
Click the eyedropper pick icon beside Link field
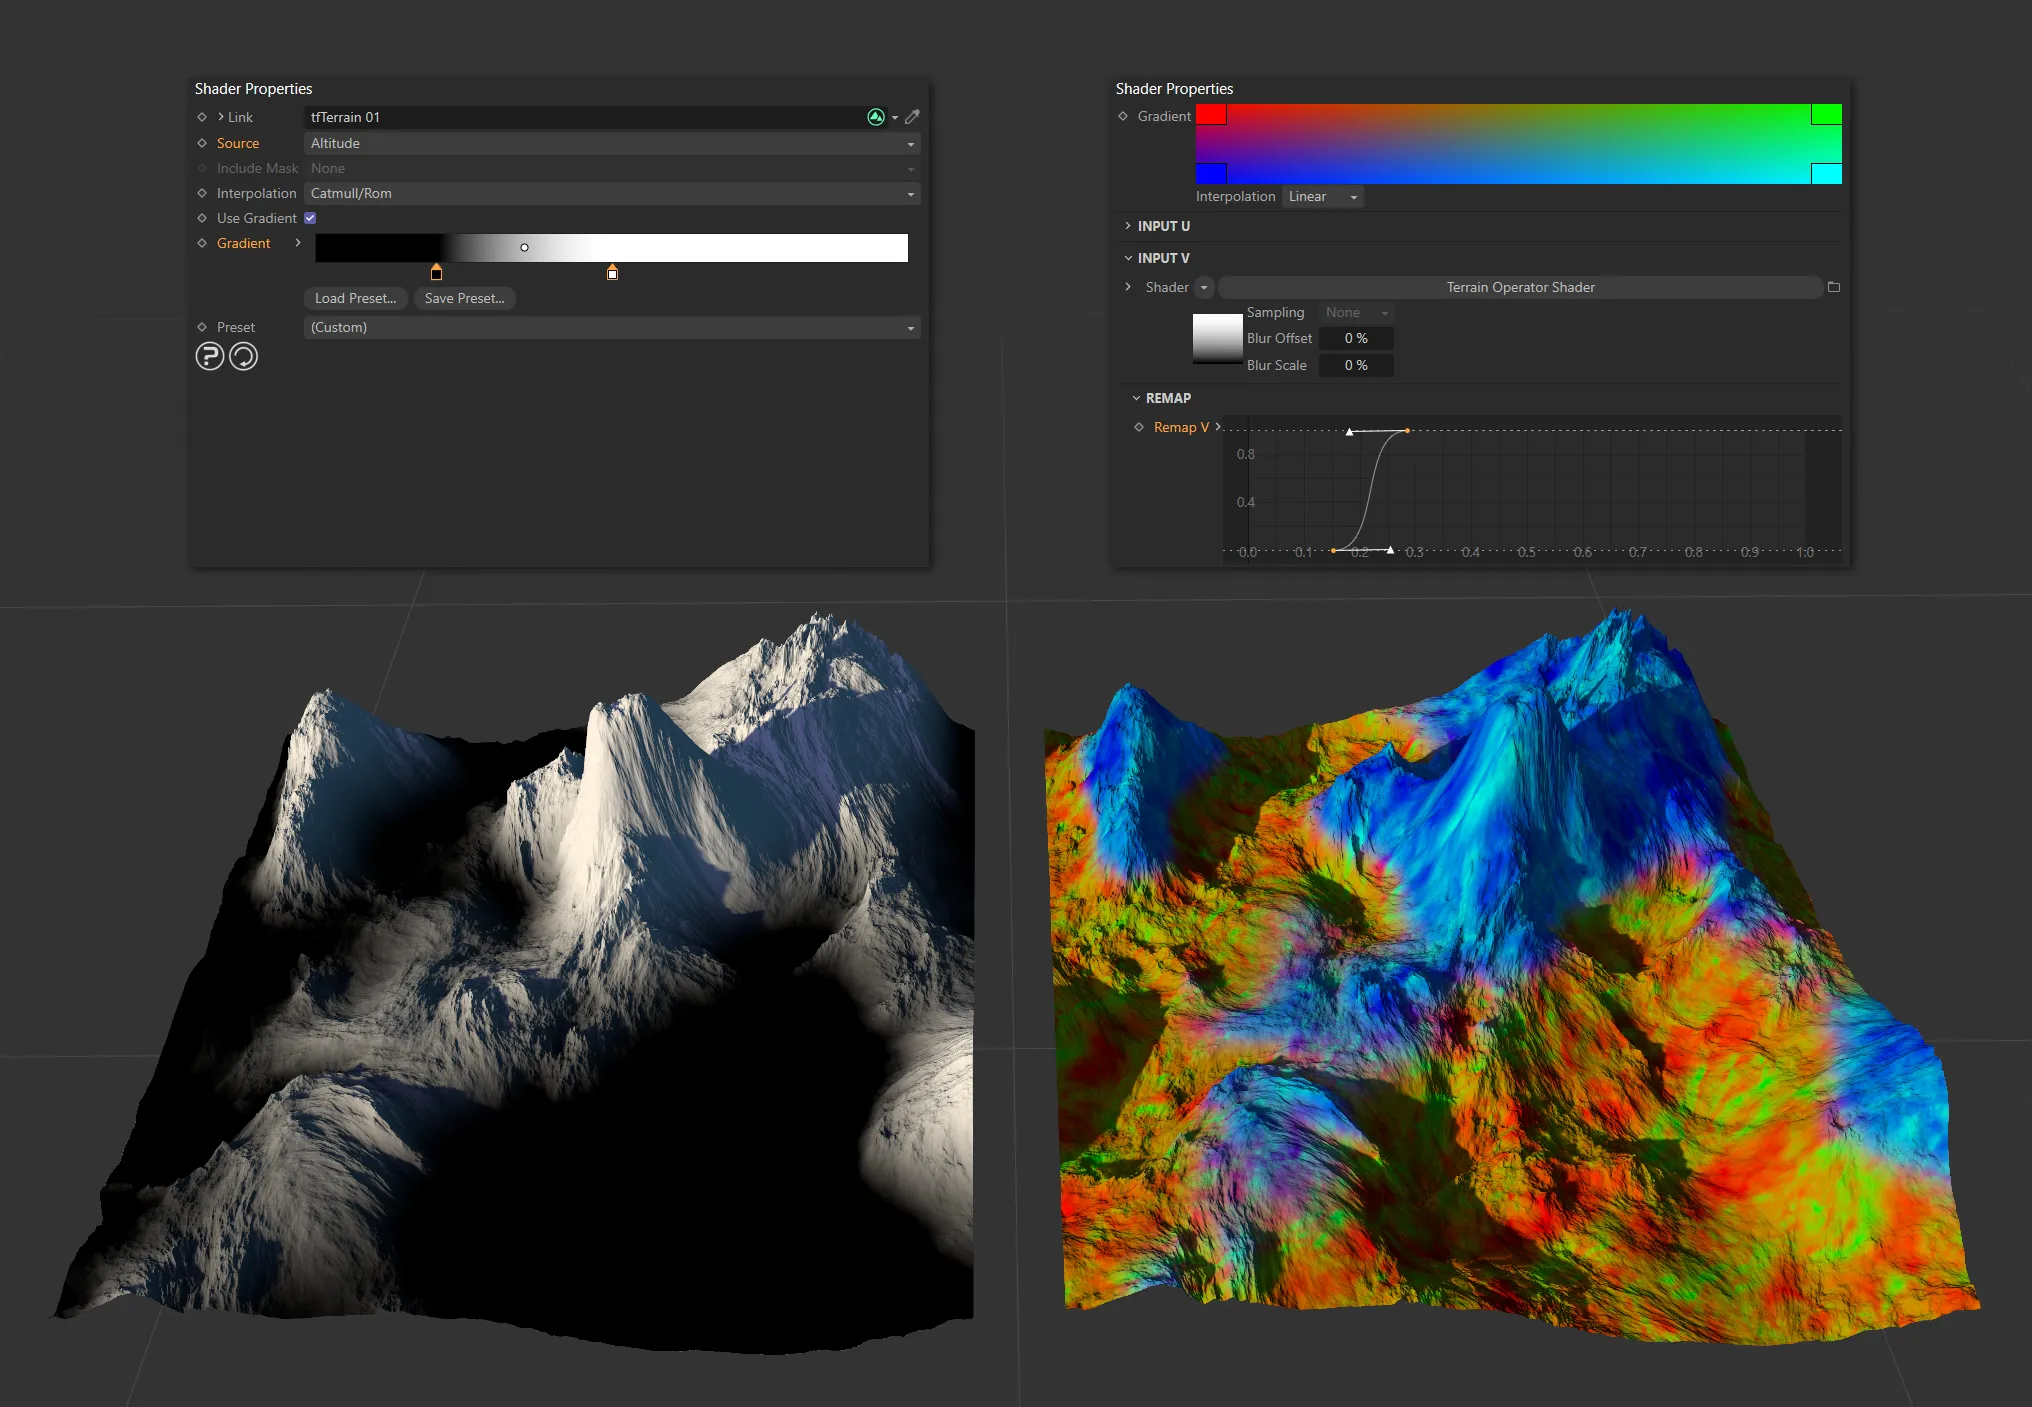click(x=912, y=117)
